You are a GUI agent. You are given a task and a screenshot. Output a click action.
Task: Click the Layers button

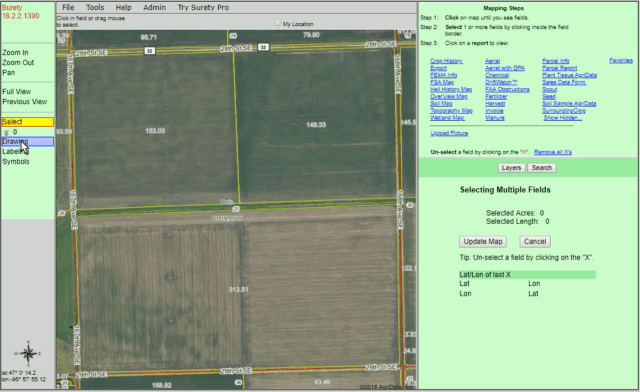point(511,168)
